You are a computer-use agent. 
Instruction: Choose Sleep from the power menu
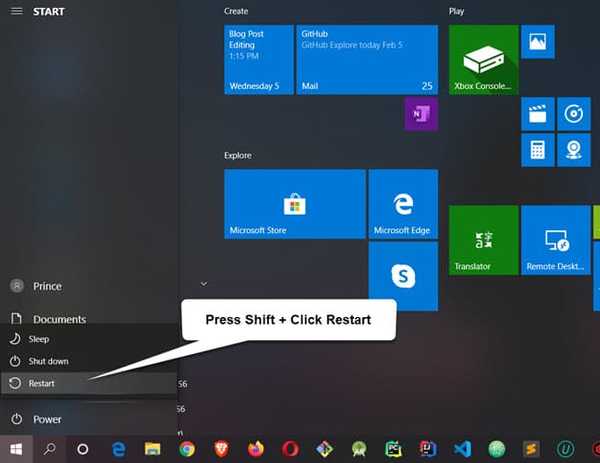pos(89,339)
